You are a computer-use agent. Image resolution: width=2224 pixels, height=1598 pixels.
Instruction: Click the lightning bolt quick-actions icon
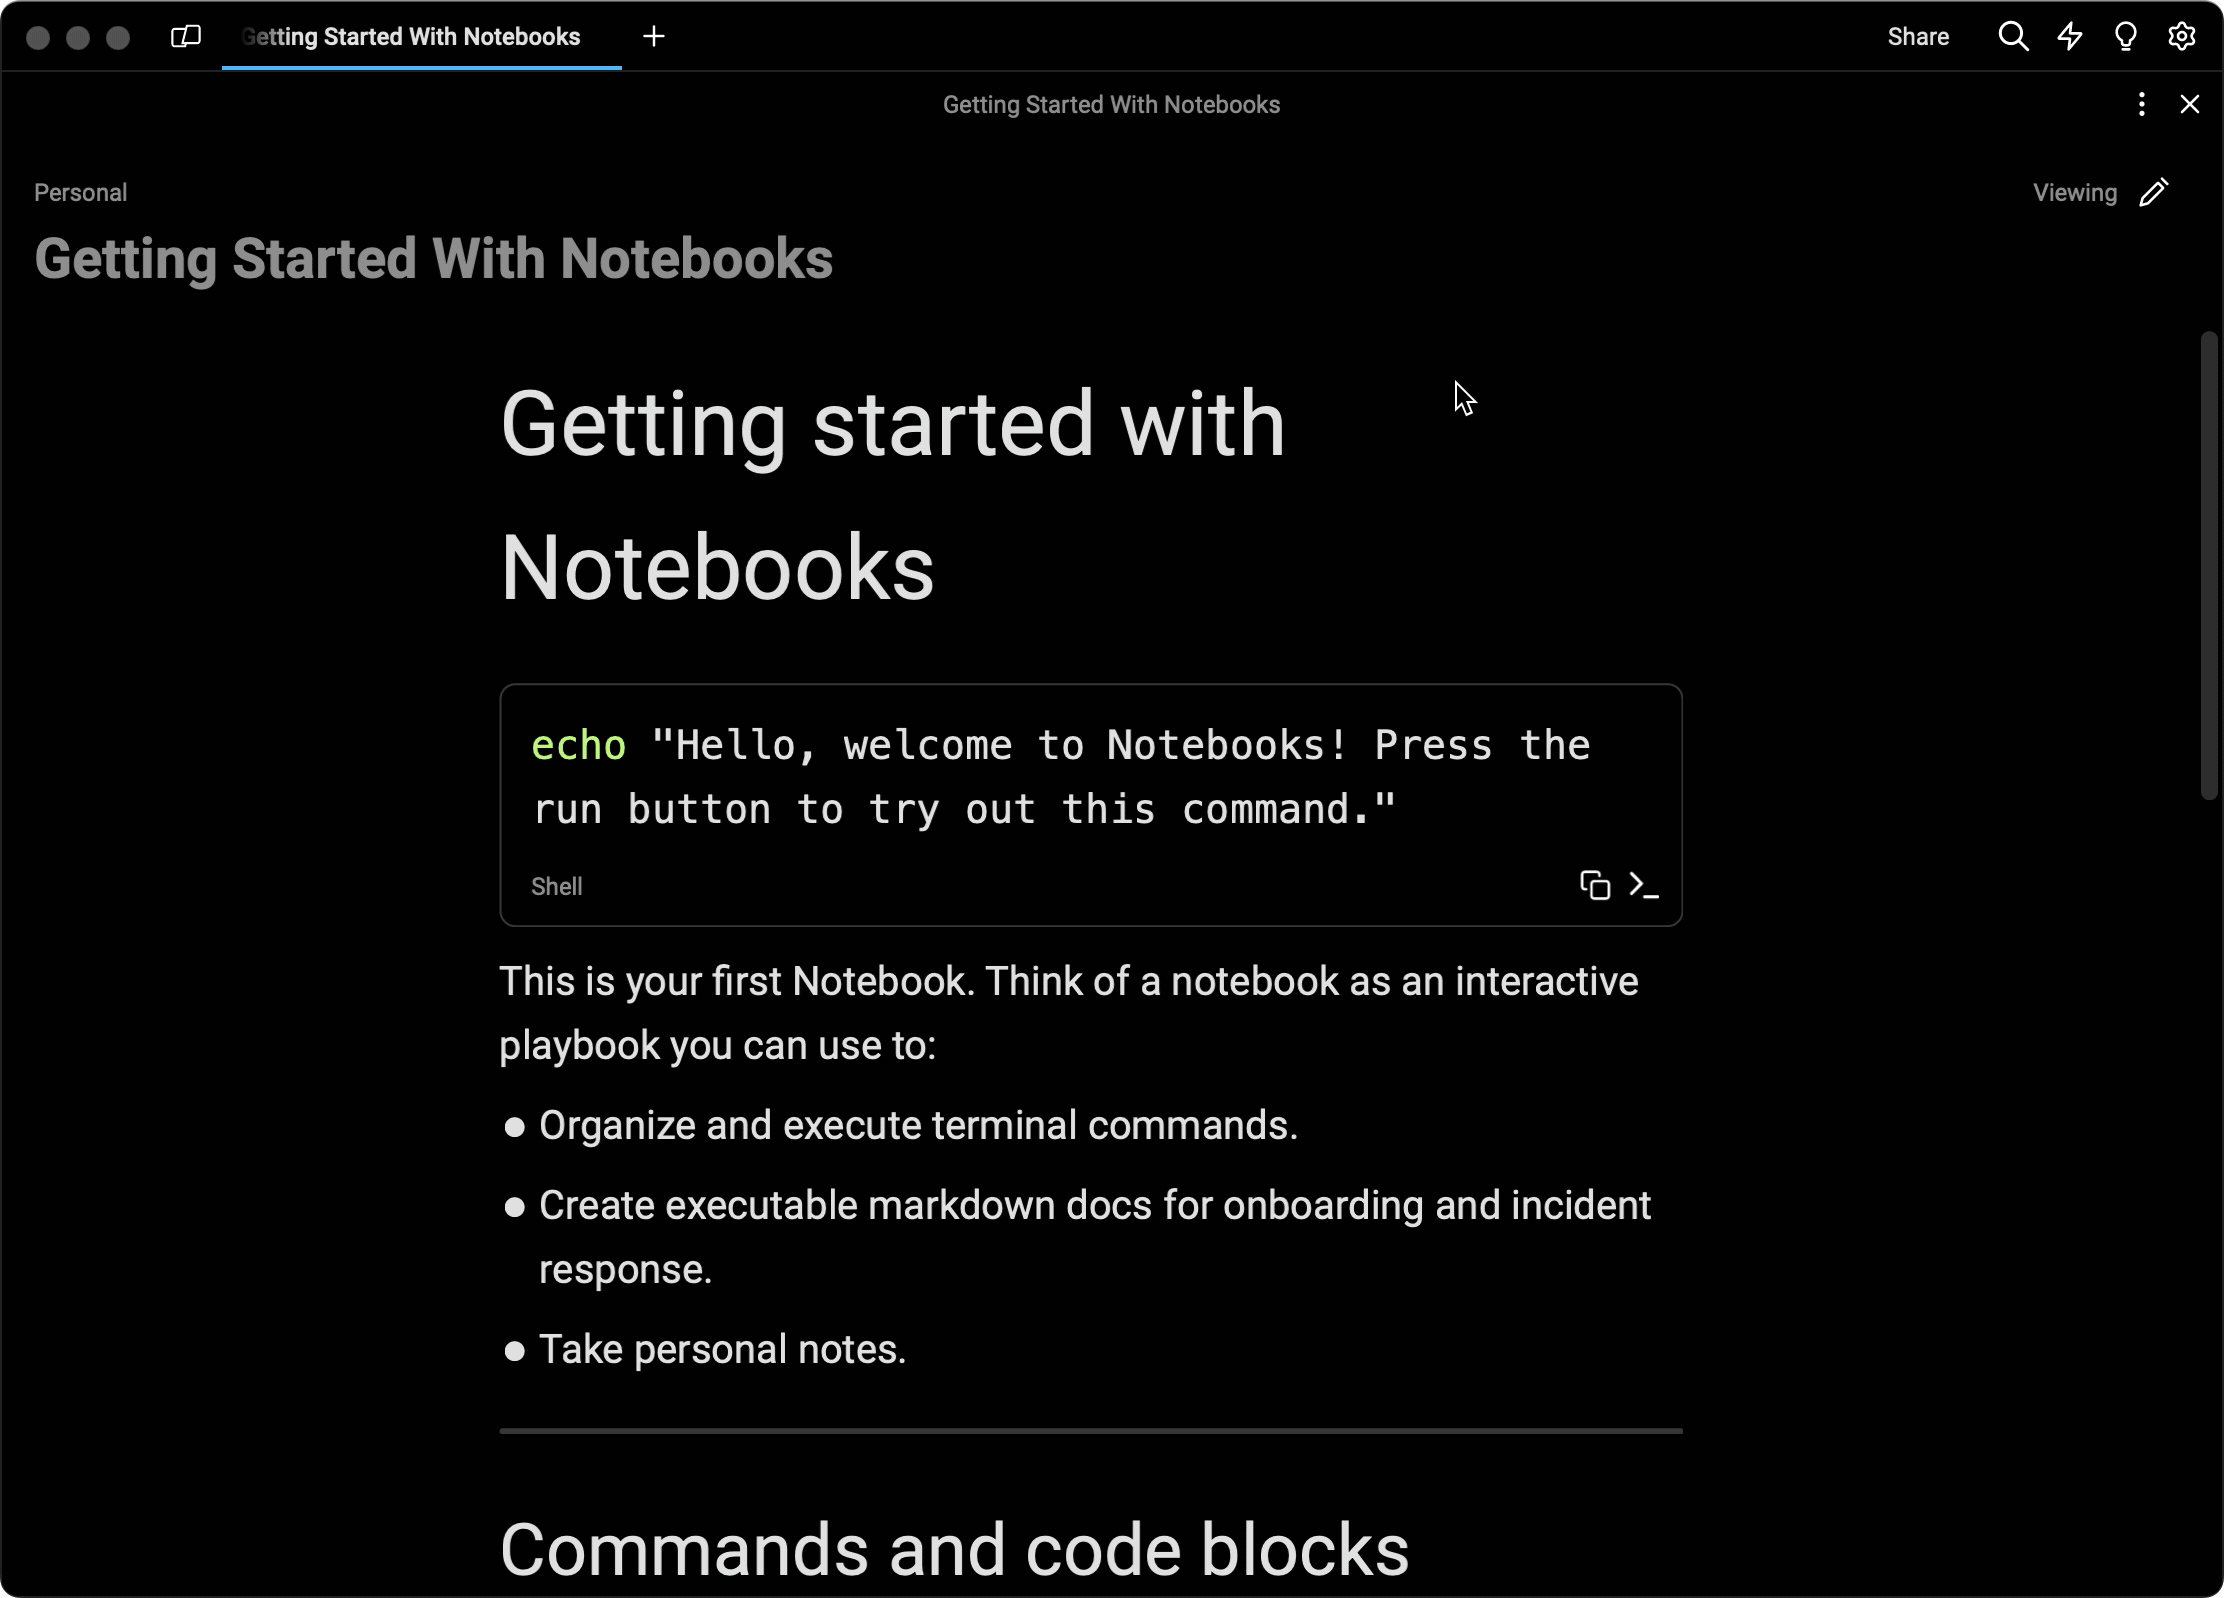coord(2069,36)
